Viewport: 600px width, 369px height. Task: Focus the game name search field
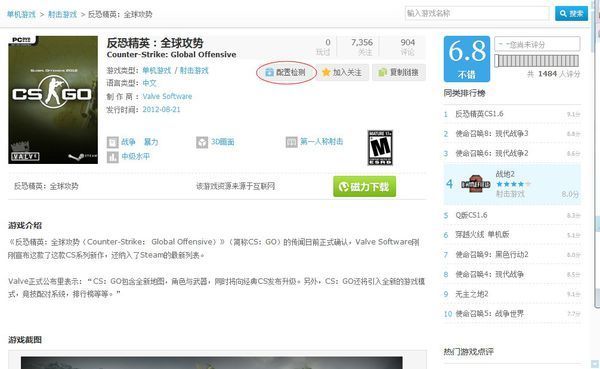click(x=477, y=13)
